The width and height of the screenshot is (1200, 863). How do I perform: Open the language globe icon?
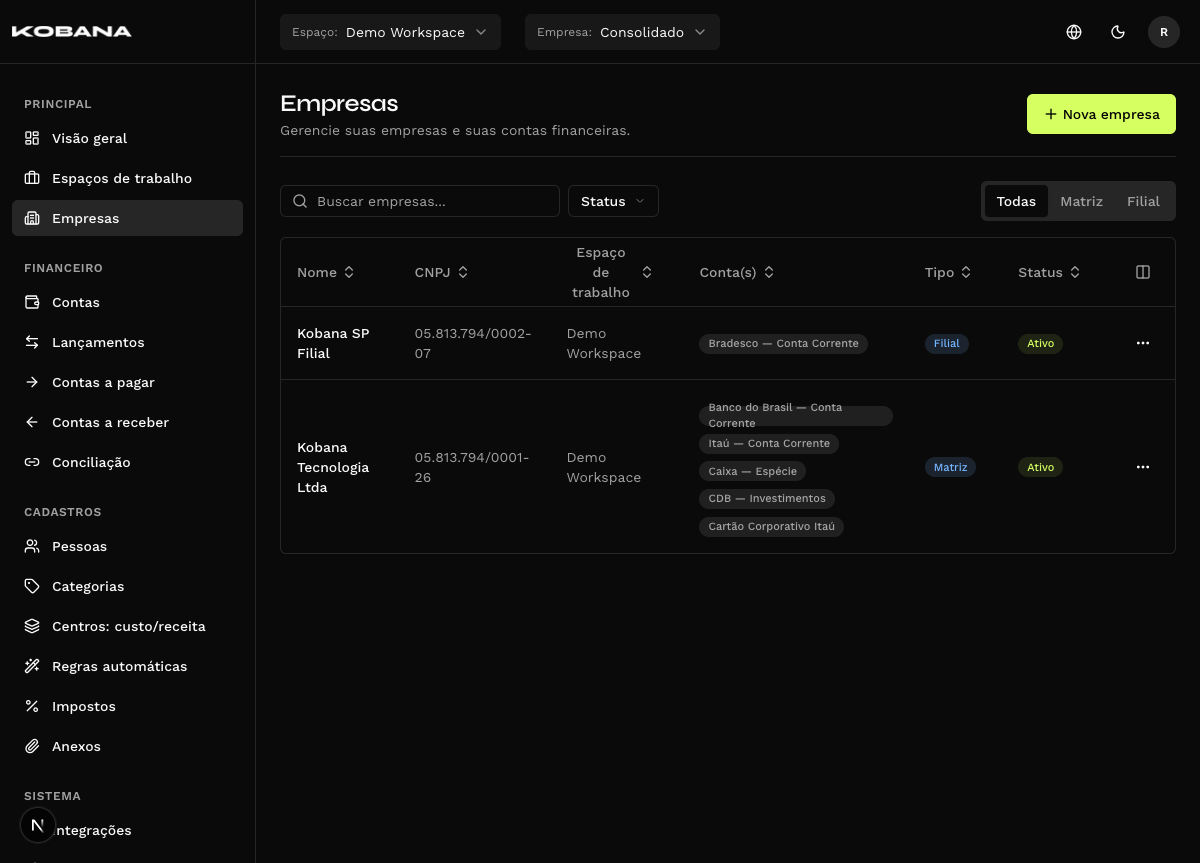[1074, 32]
